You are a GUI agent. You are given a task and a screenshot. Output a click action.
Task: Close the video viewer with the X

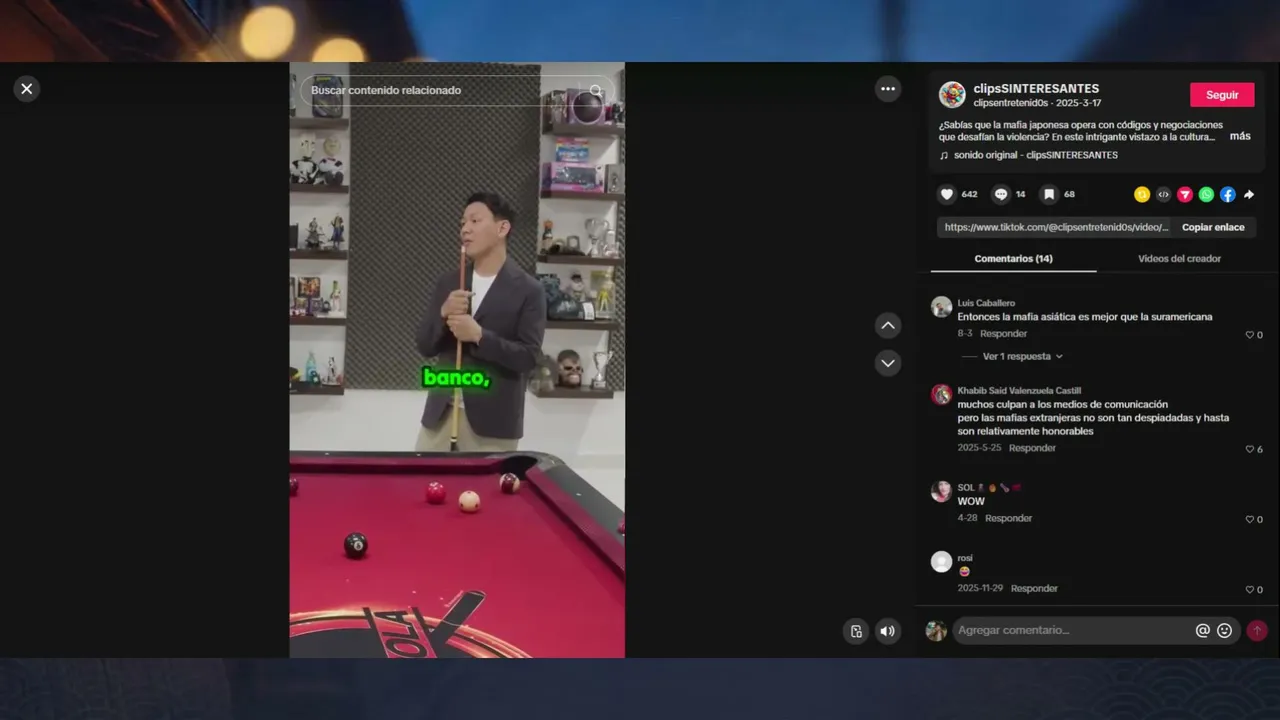tap(27, 89)
